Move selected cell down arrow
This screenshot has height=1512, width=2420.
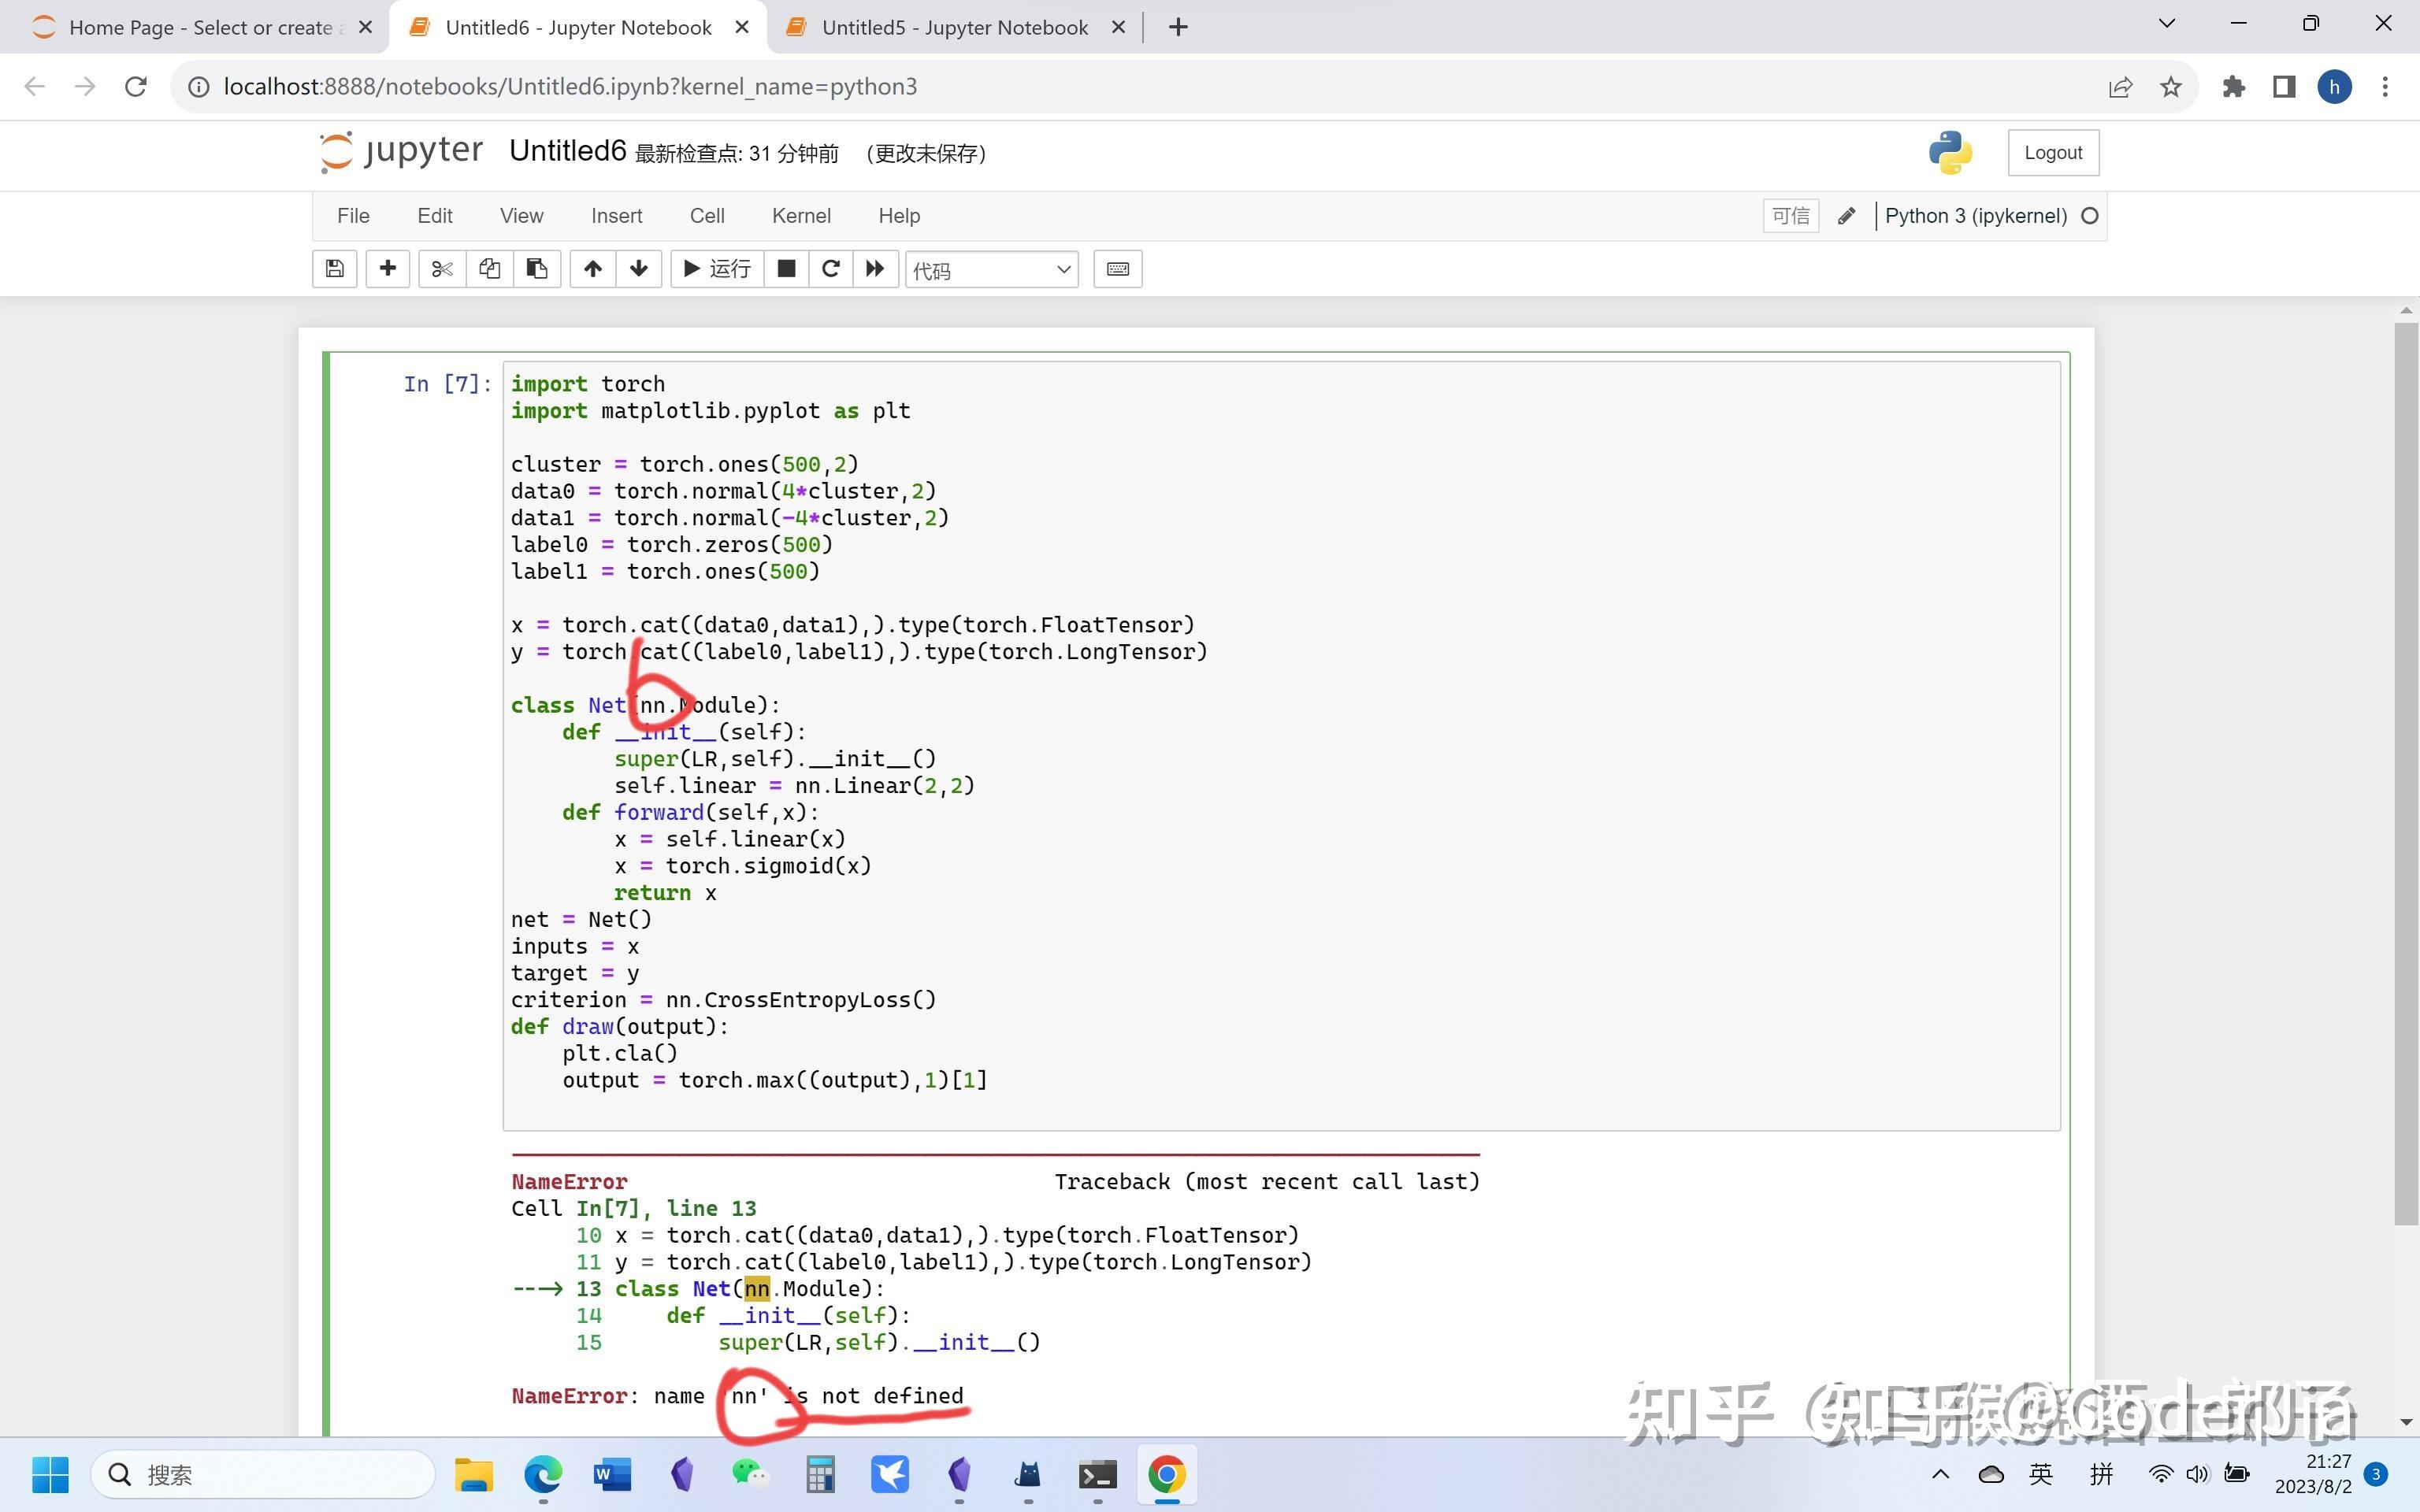click(639, 269)
